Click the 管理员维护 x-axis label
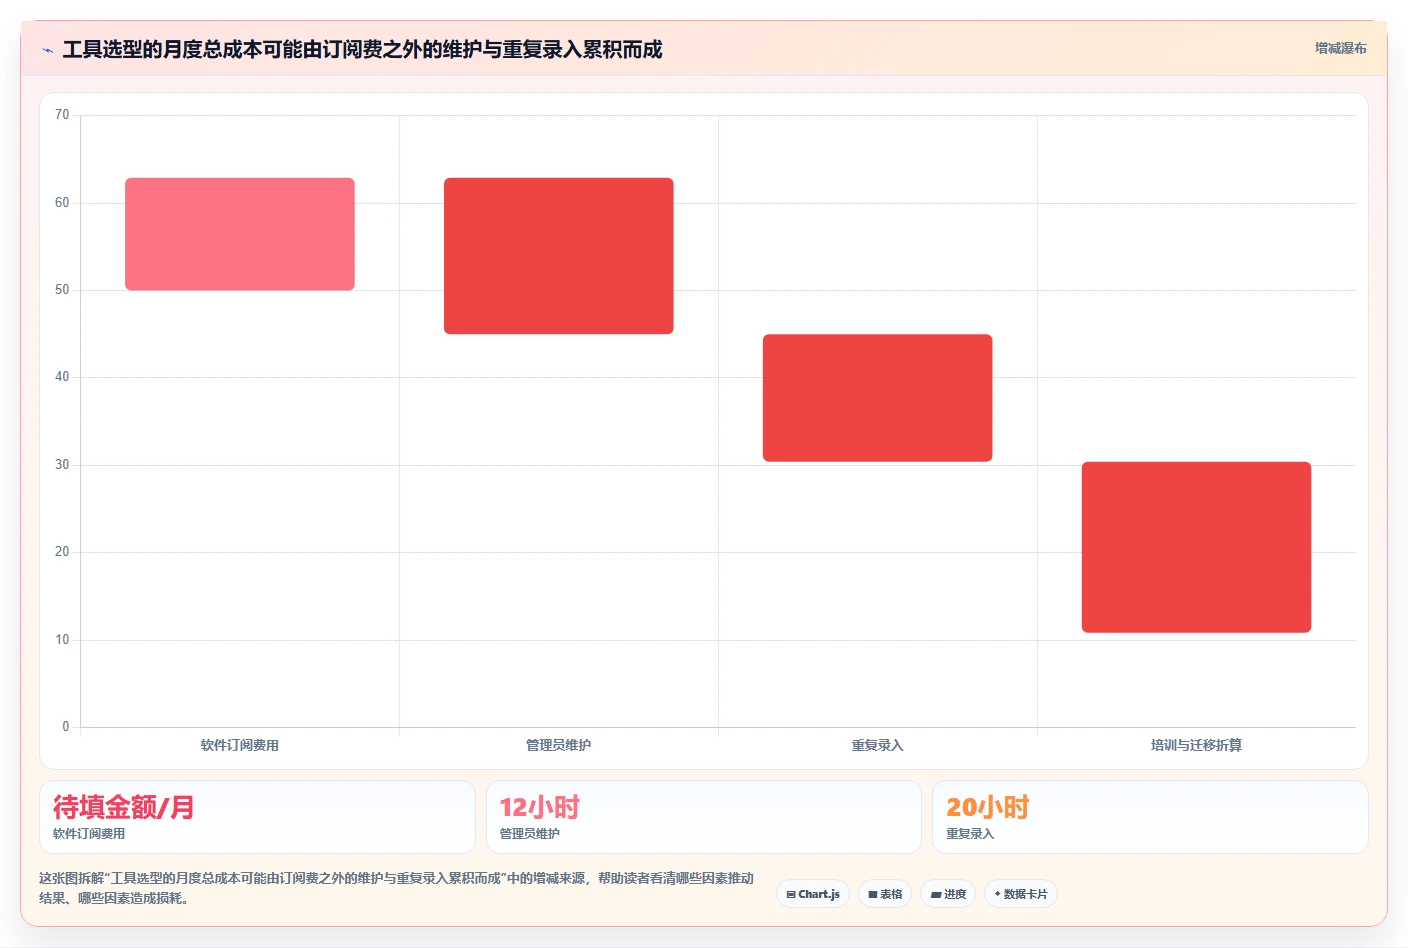 tap(559, 745)
